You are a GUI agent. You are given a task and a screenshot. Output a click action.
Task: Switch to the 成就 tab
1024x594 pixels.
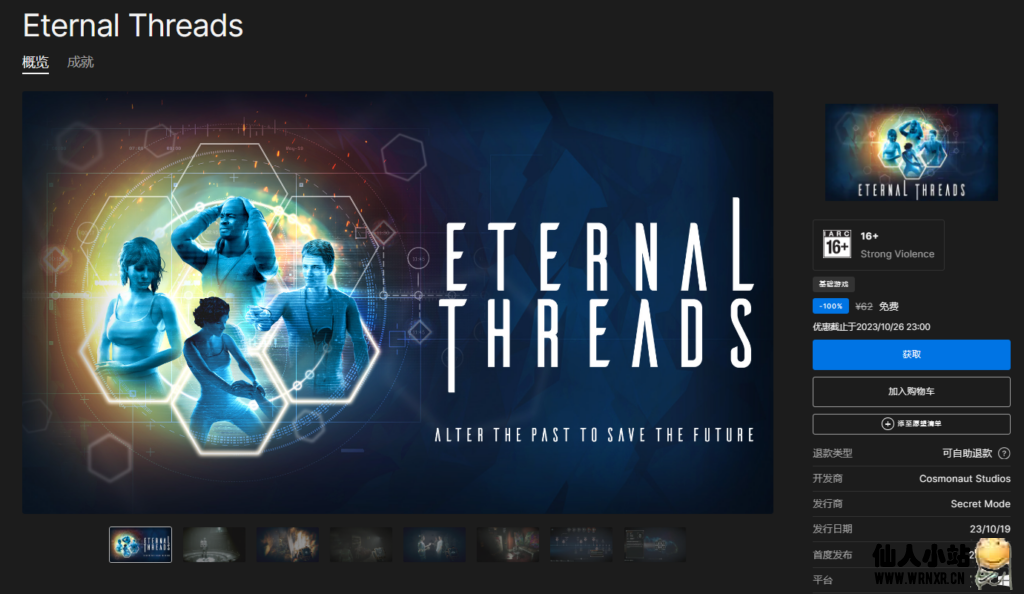[80, 62]
